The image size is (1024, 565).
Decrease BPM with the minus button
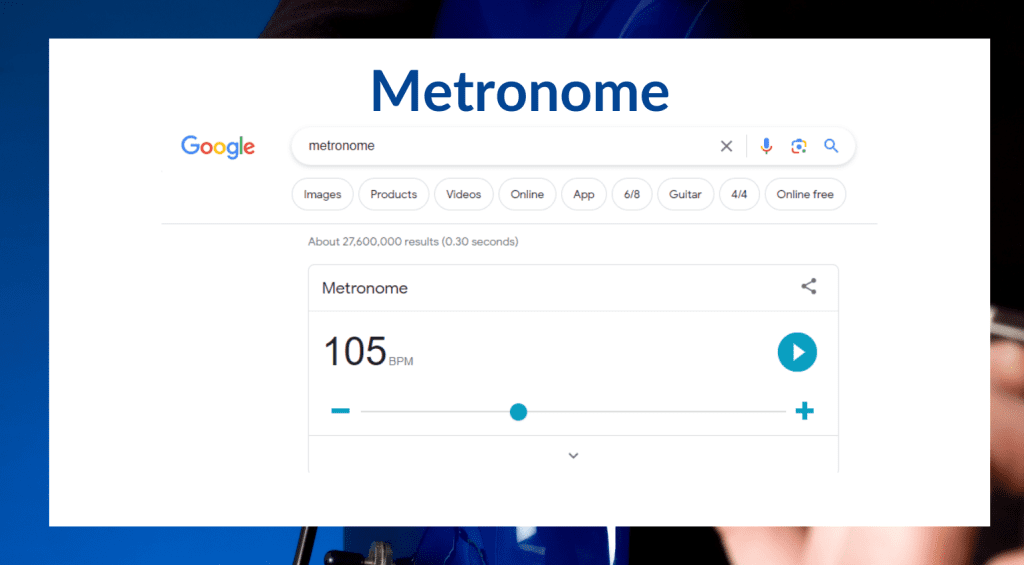340,411
